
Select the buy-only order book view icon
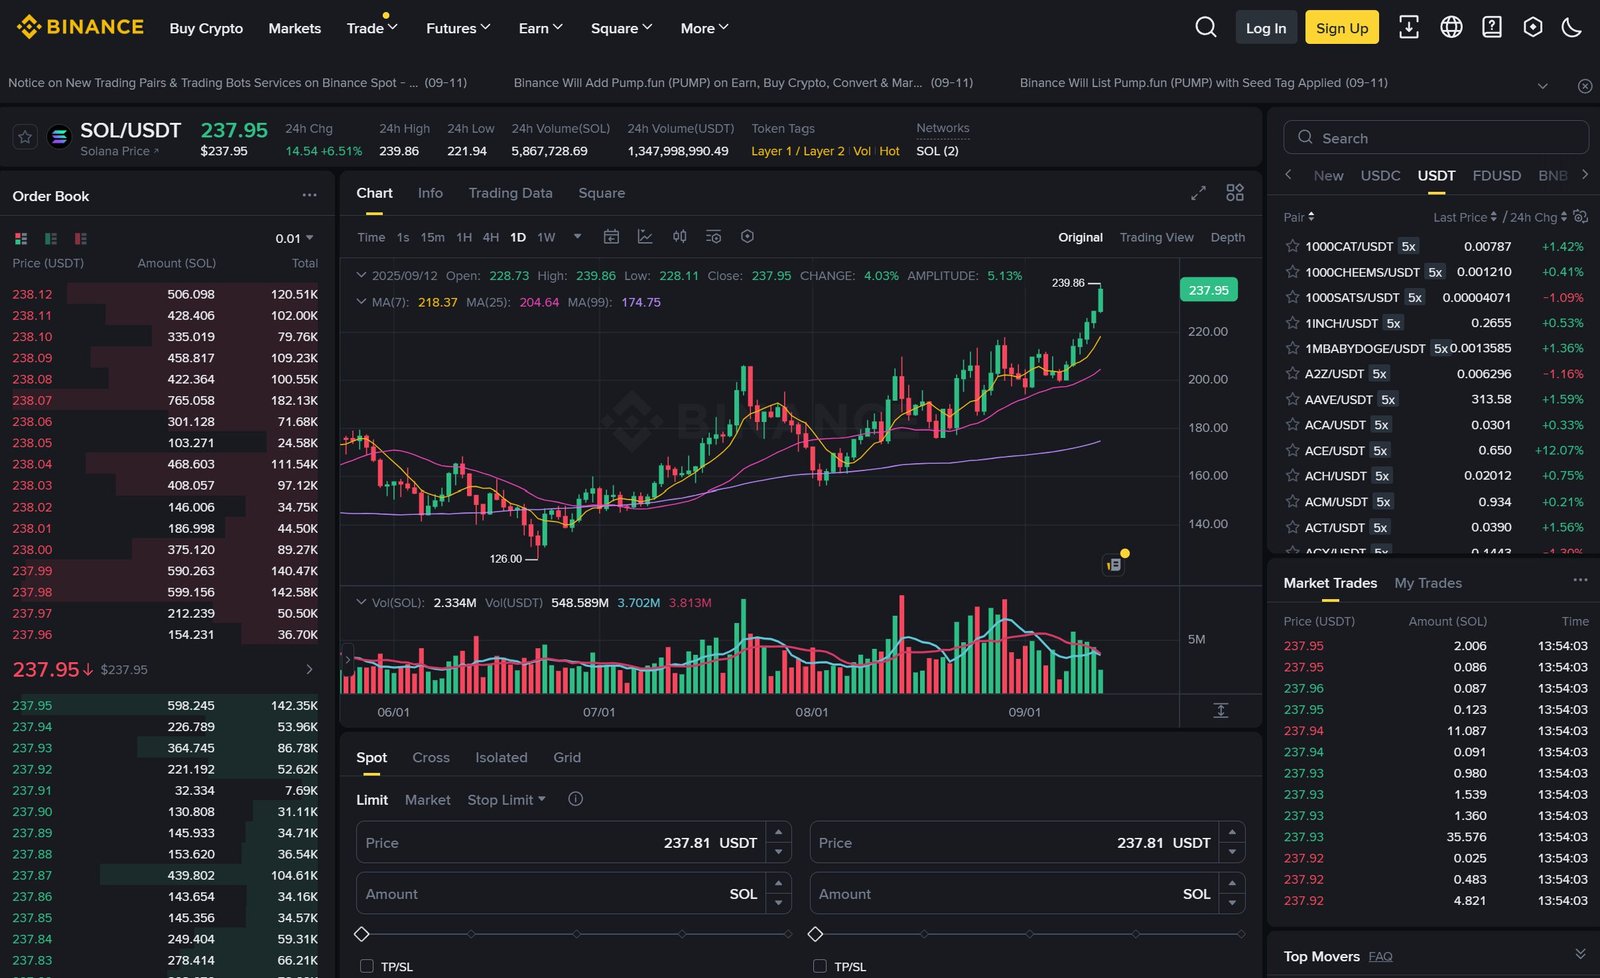[50, 238]
